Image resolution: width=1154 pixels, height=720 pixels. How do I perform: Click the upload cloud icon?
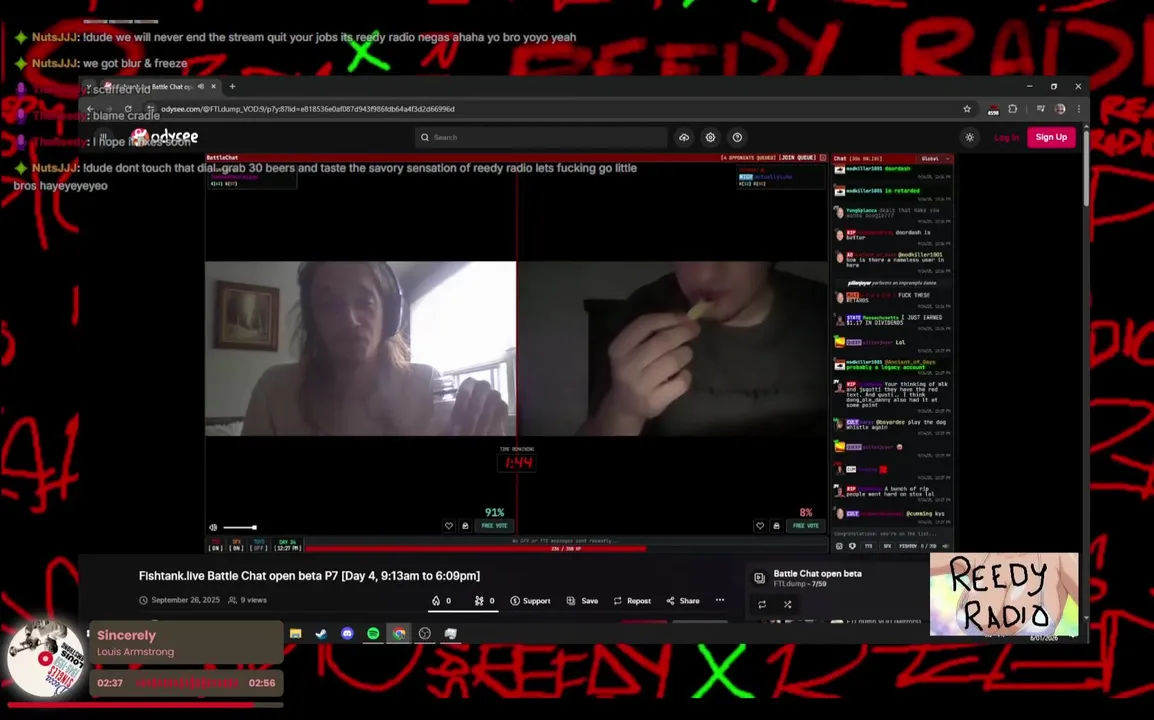pos(684,137)
